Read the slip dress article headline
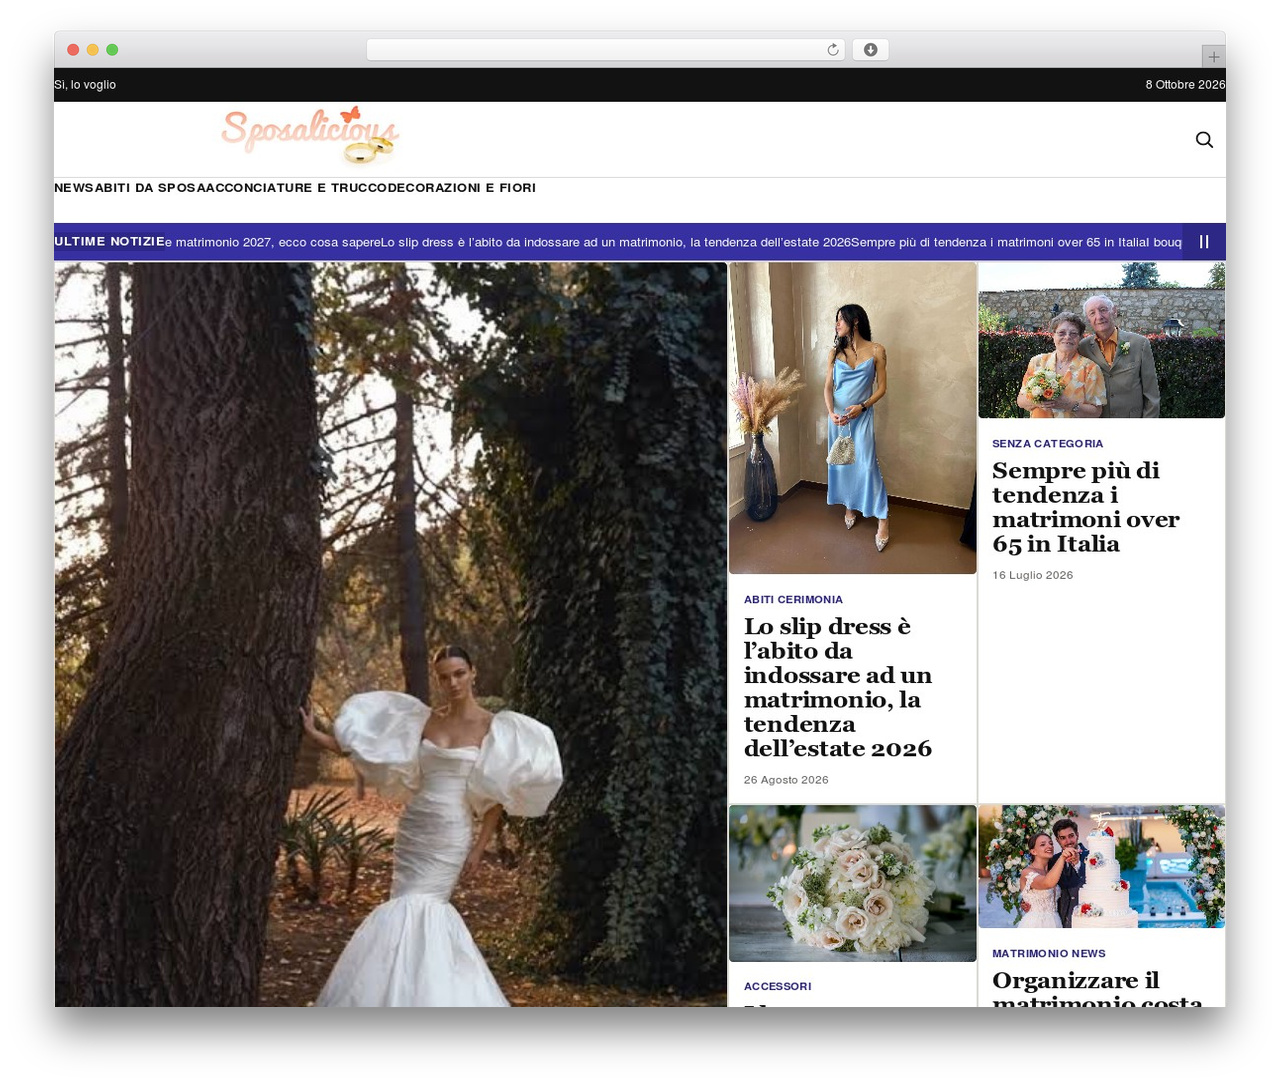The height and width of the screenshot is (1084, 1280). (x=838, y=687)
